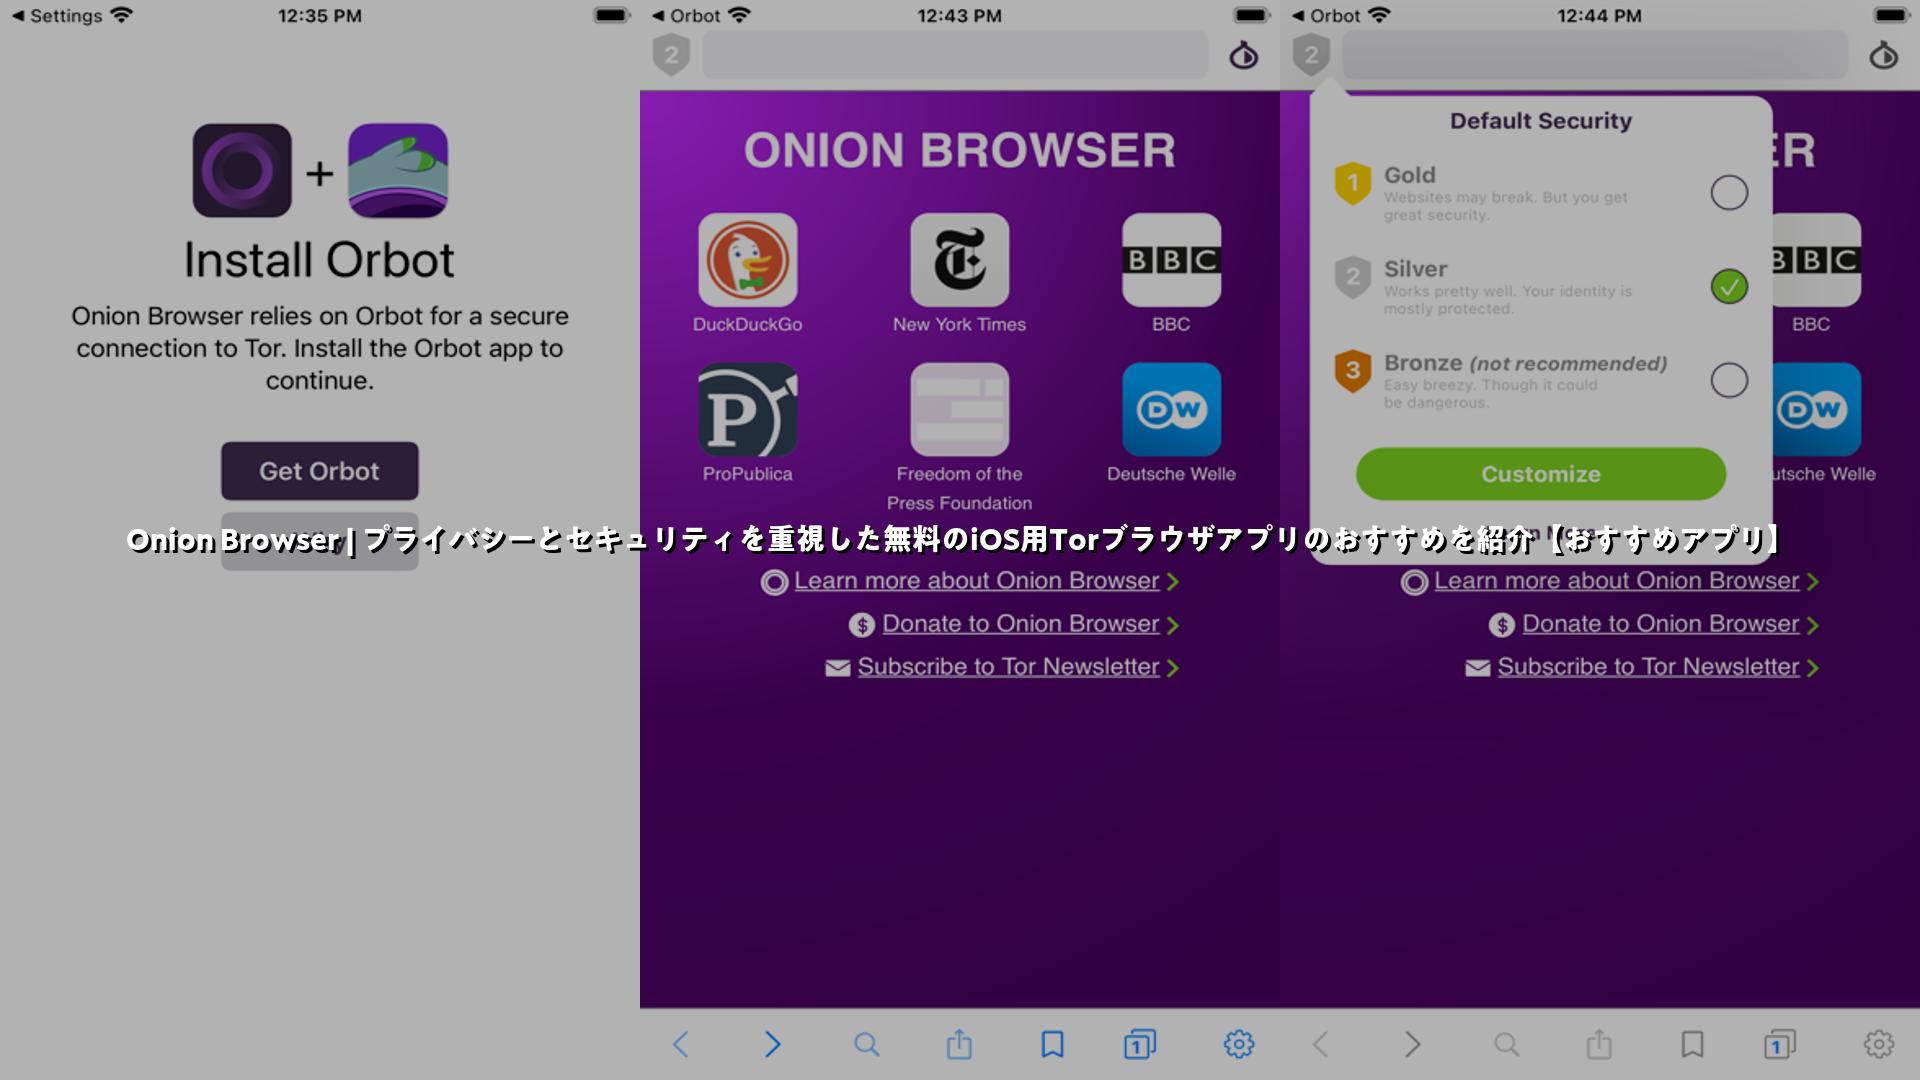Tap Tor onion icon in middle screen
1920x1080 pixels.
(1243, 55)
